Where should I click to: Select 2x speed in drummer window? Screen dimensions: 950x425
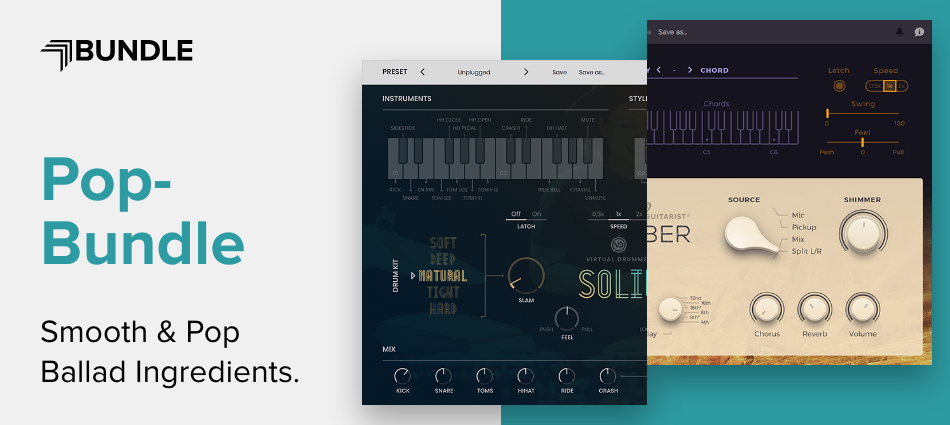click(639, 214)
